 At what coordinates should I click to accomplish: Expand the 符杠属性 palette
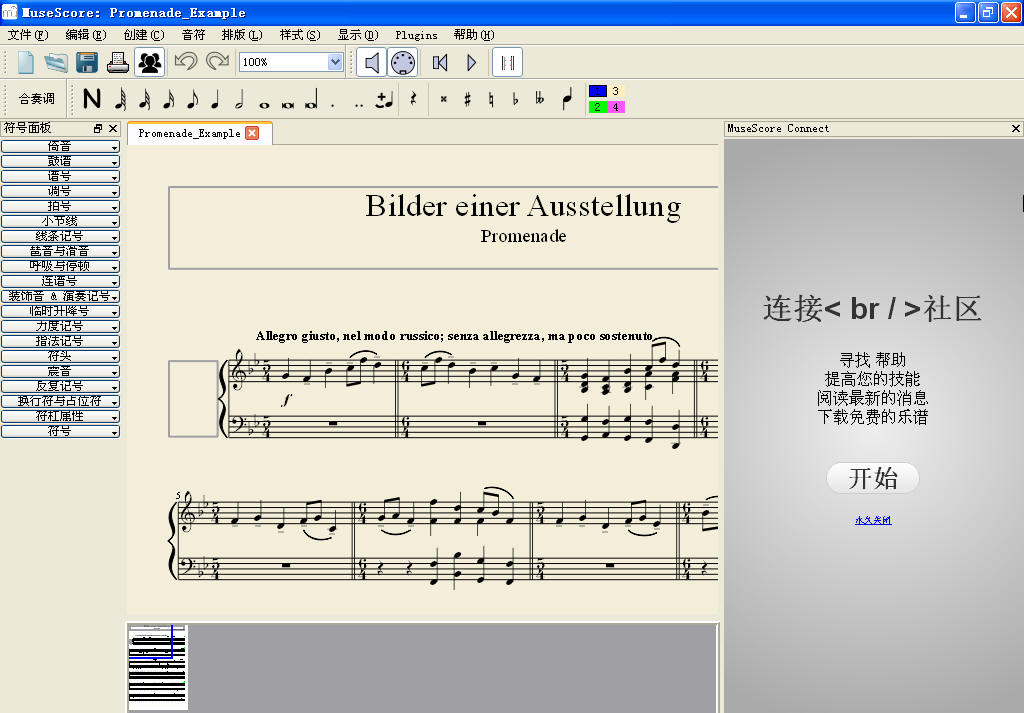pyautogui.click(x=60, y=417)
